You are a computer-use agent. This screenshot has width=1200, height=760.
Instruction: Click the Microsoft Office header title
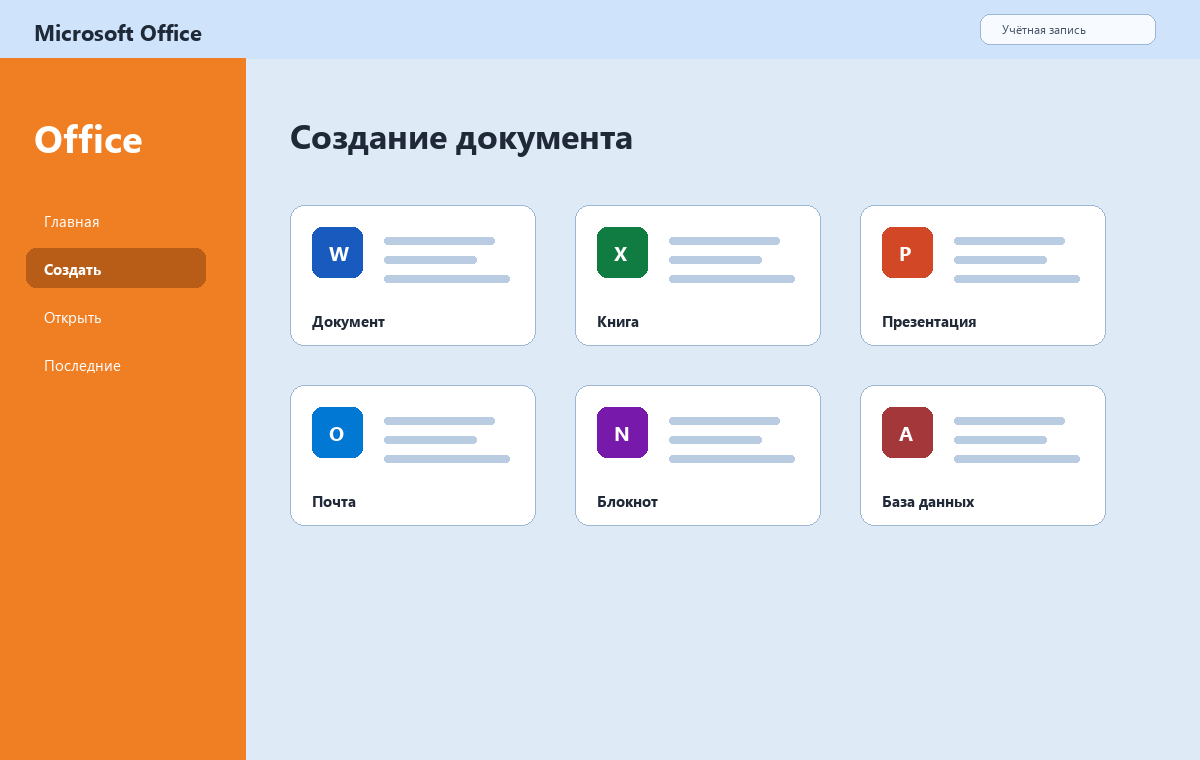point(118,33)
